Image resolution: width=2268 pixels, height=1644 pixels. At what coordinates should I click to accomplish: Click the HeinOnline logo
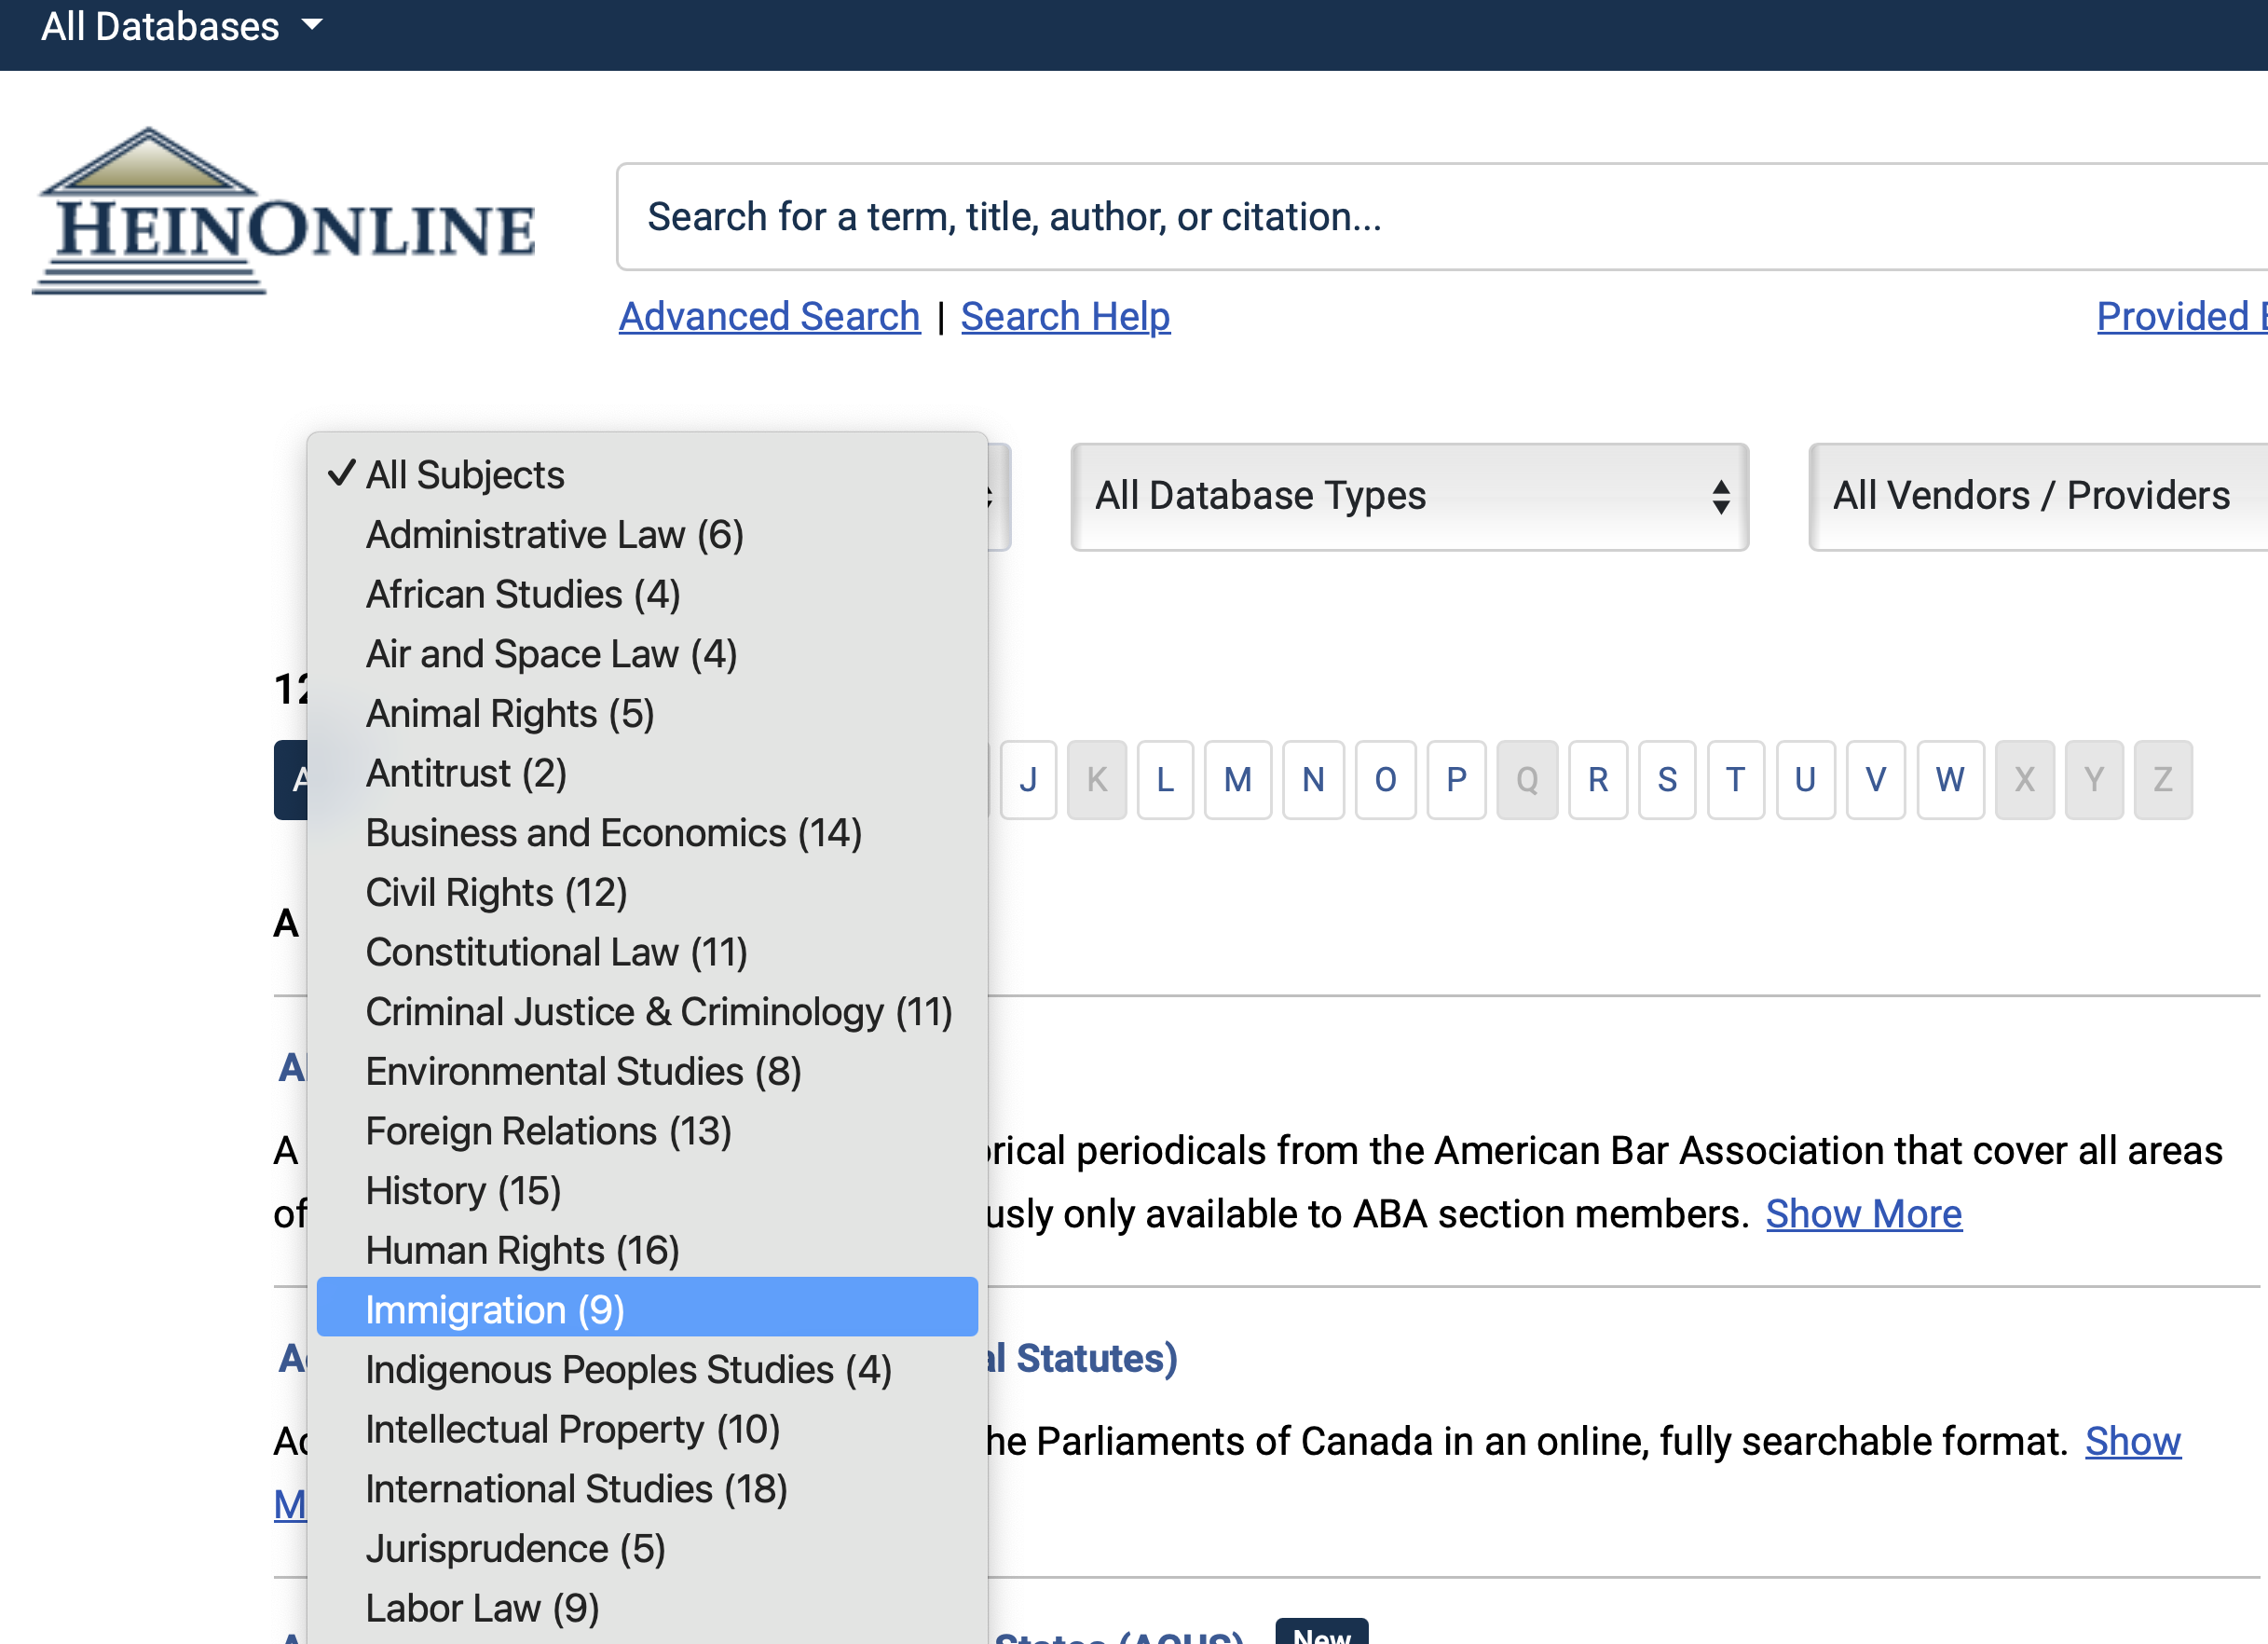pos(284,212)
